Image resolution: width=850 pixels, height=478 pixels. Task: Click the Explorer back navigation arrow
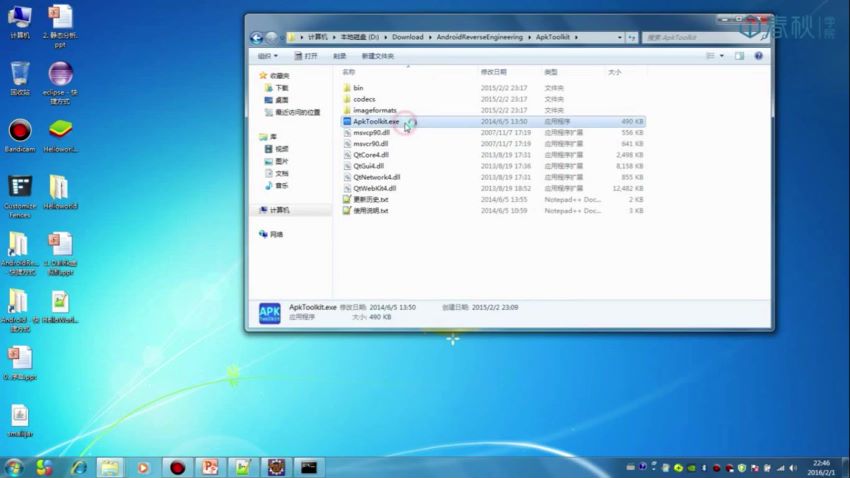point(257,38)
